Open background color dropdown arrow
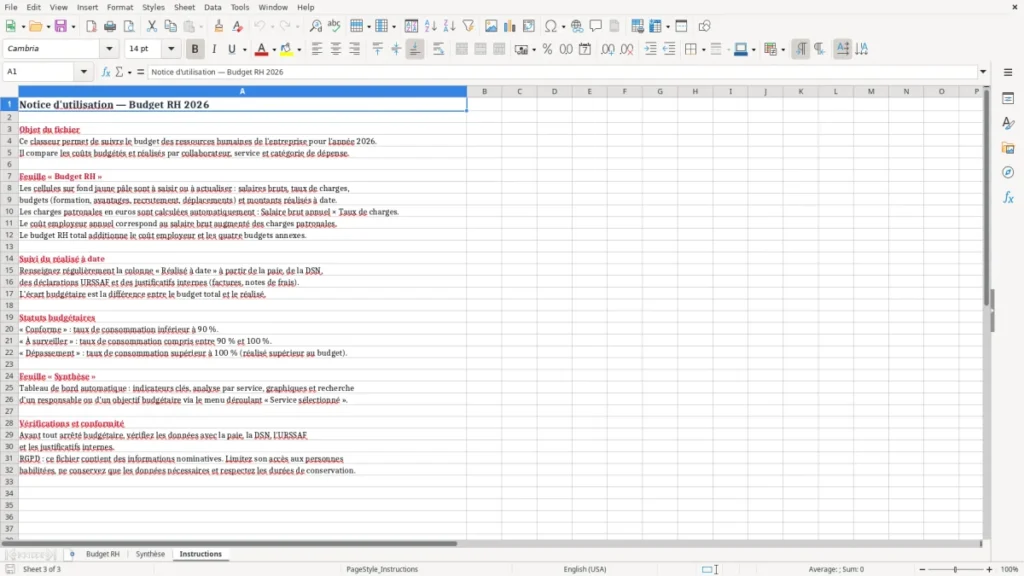 coord(299,50)
